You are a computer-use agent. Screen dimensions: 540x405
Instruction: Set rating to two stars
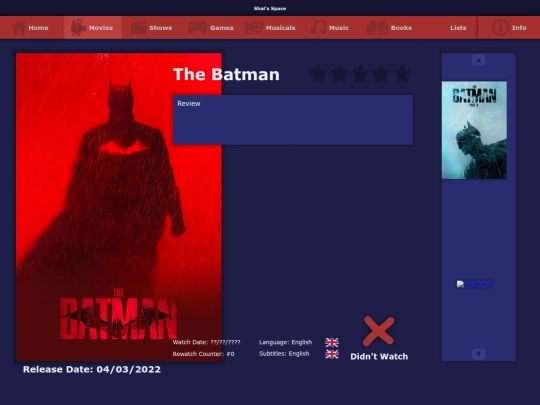pyautogui.click(x=339, y=74)
